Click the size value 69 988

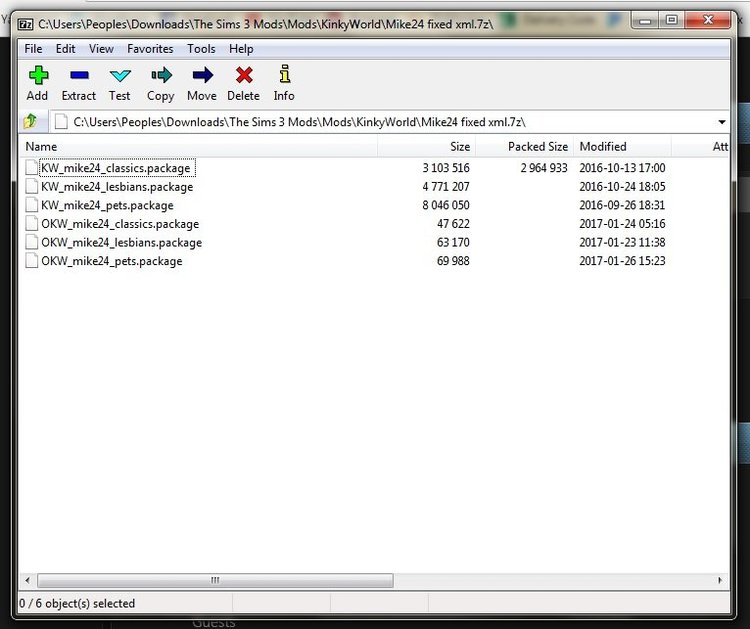453,261
